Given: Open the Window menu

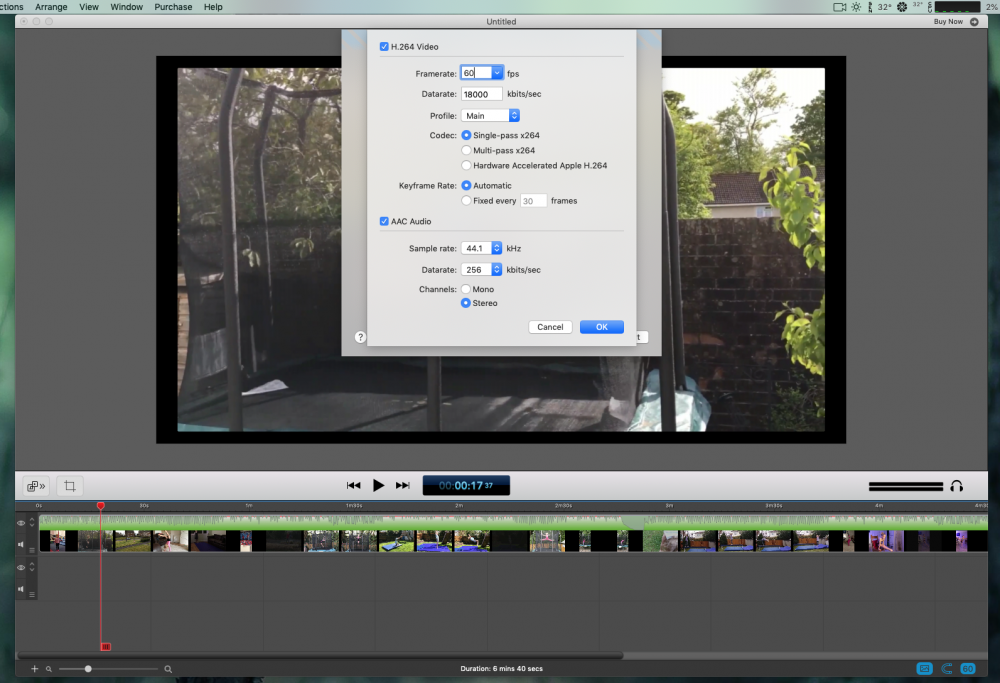Looking at the screenshot, I should click(126, 7).
